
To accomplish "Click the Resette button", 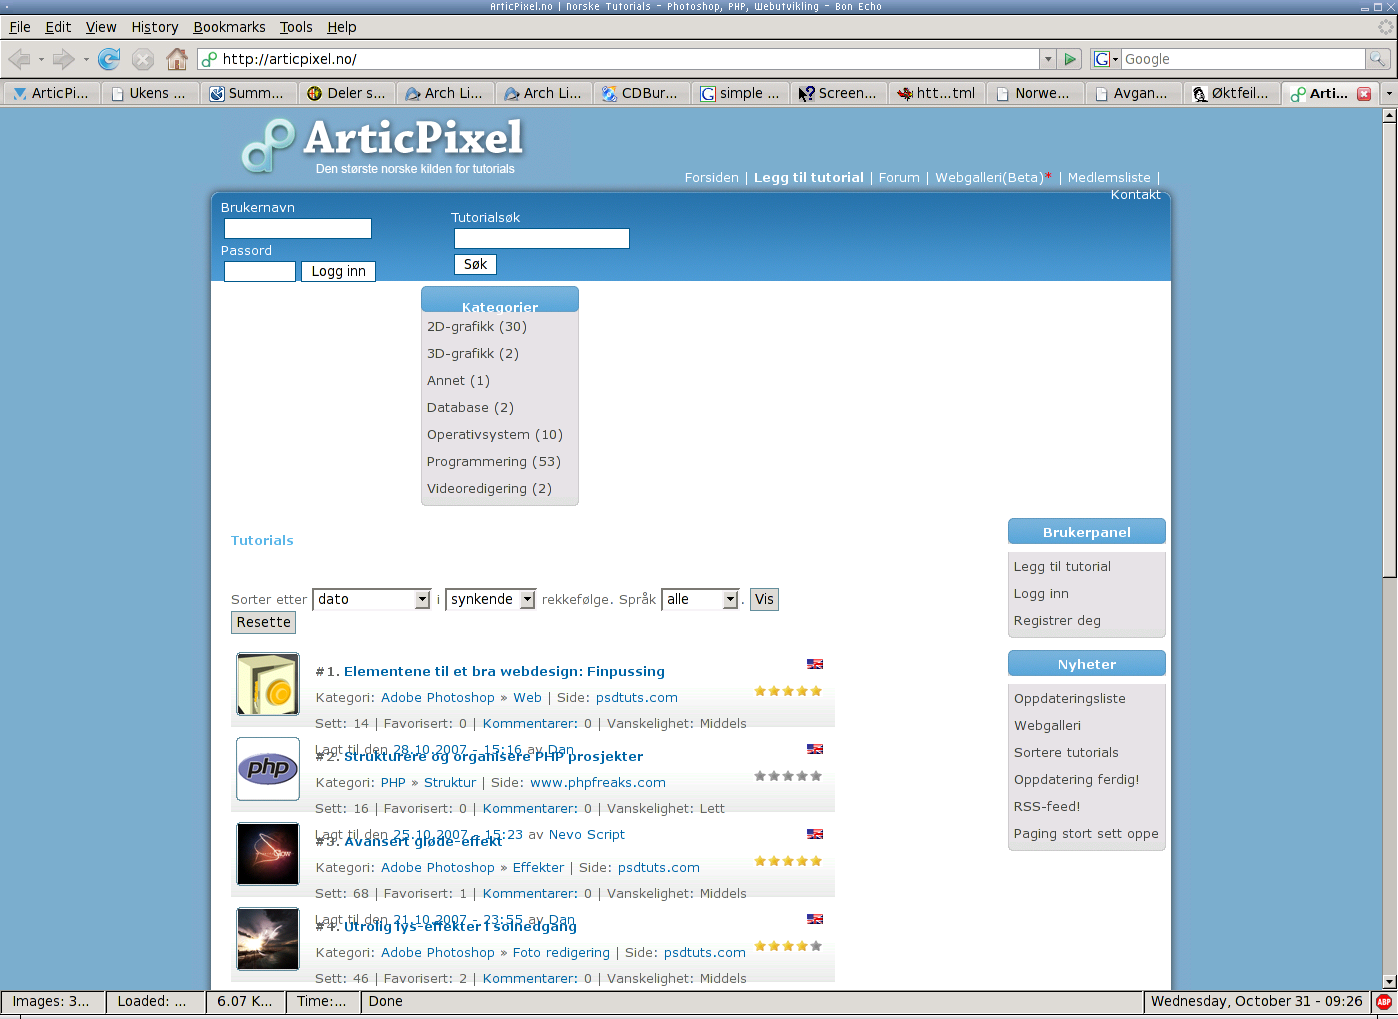I will (x=264, y=622).
